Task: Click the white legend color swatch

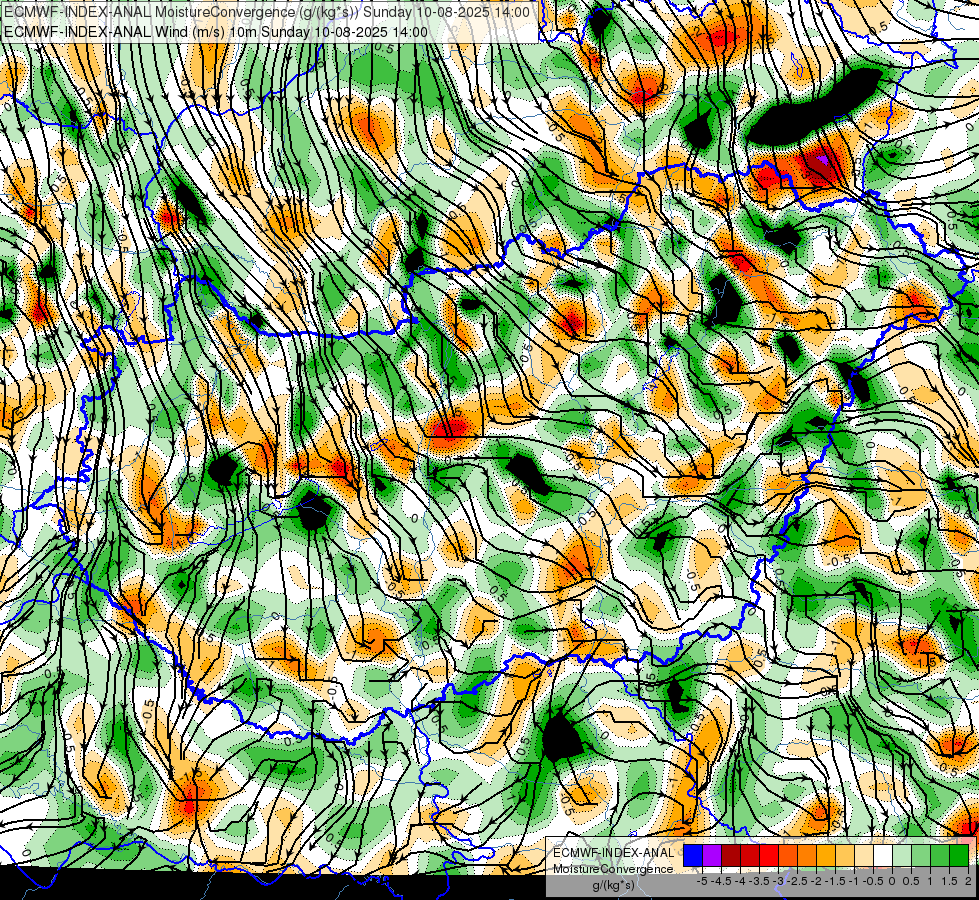Action: point(883,855)
